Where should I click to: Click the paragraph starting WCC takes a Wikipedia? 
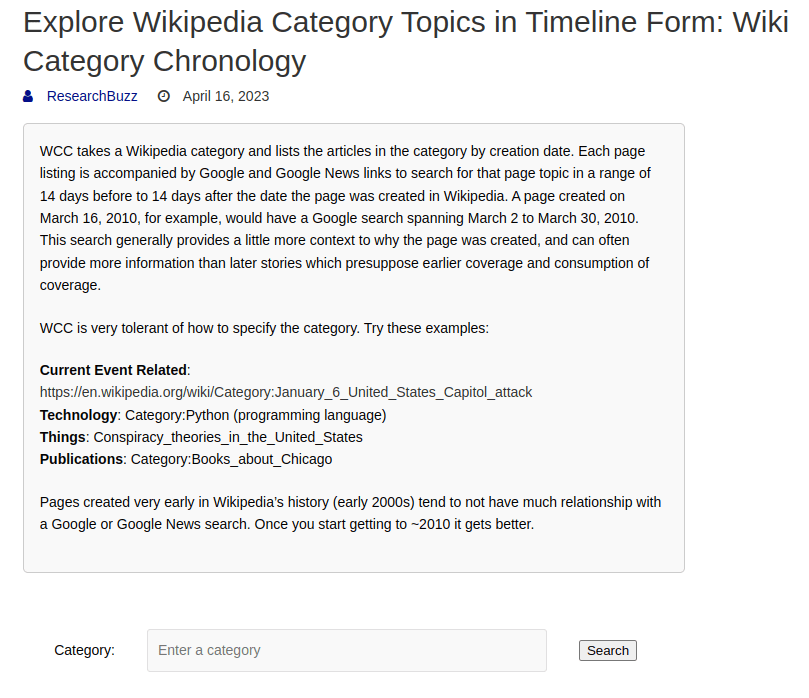tap(340, 152)
